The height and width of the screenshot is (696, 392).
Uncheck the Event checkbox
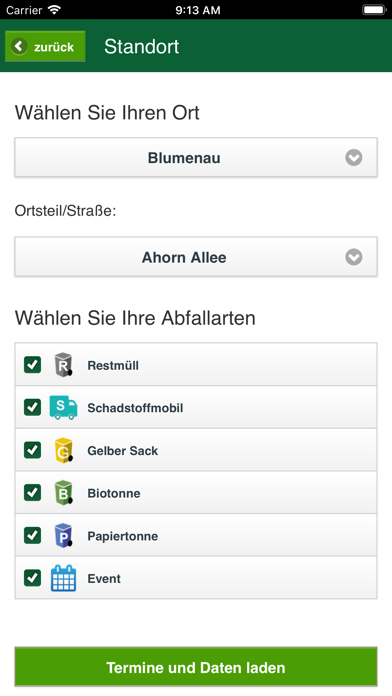[x=32, y=578]
